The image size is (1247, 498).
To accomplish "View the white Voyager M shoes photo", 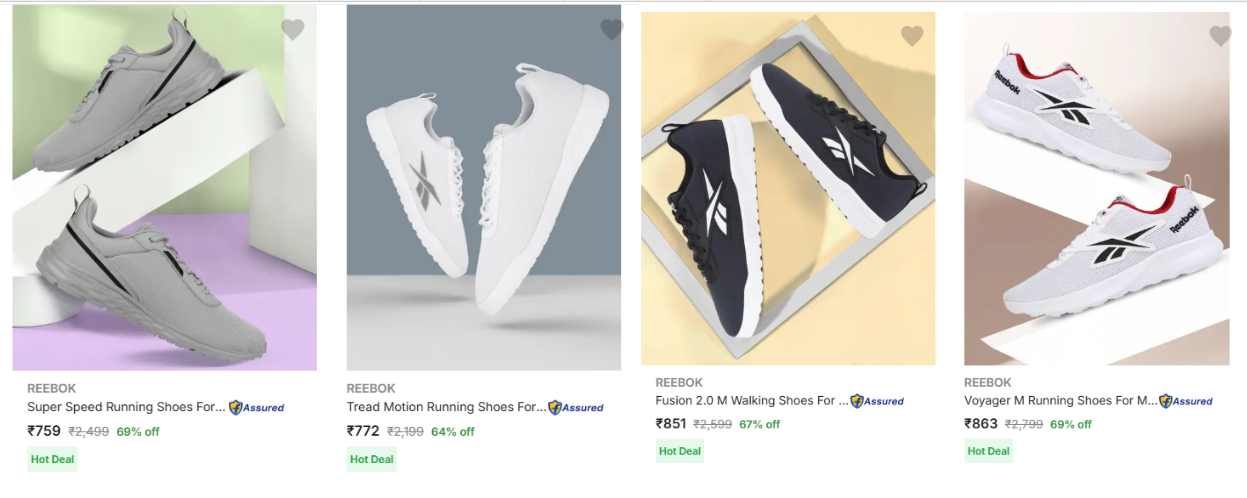I will [x=1096, y=190].
